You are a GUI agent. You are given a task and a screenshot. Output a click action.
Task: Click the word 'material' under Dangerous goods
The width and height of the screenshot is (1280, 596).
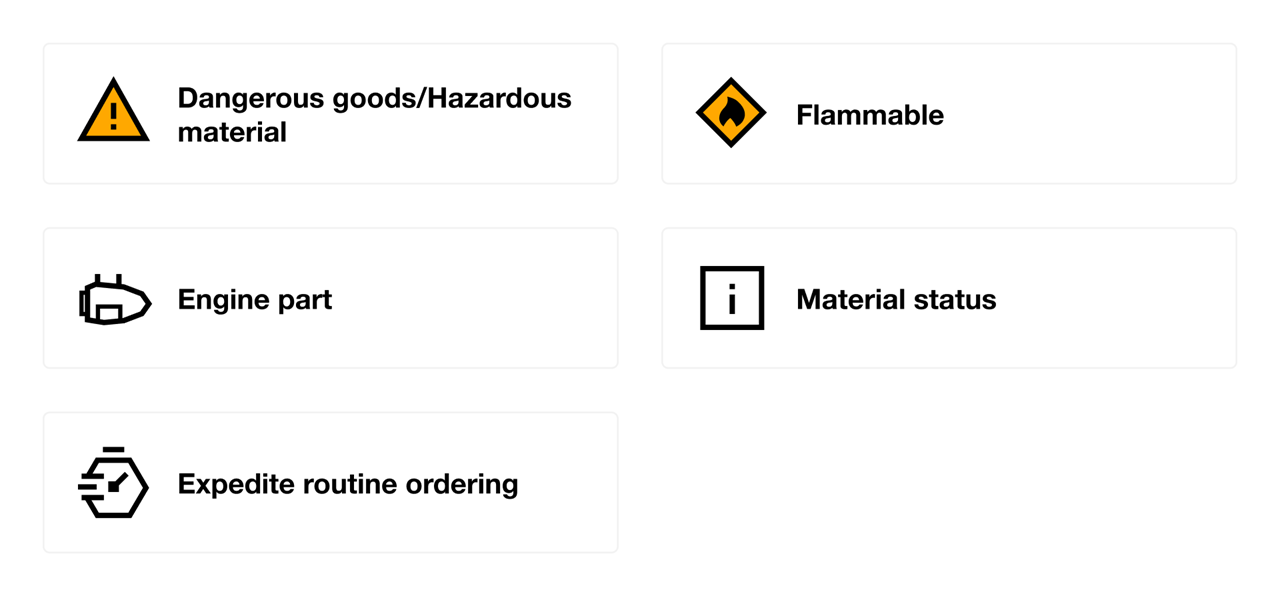pos(232,132)
